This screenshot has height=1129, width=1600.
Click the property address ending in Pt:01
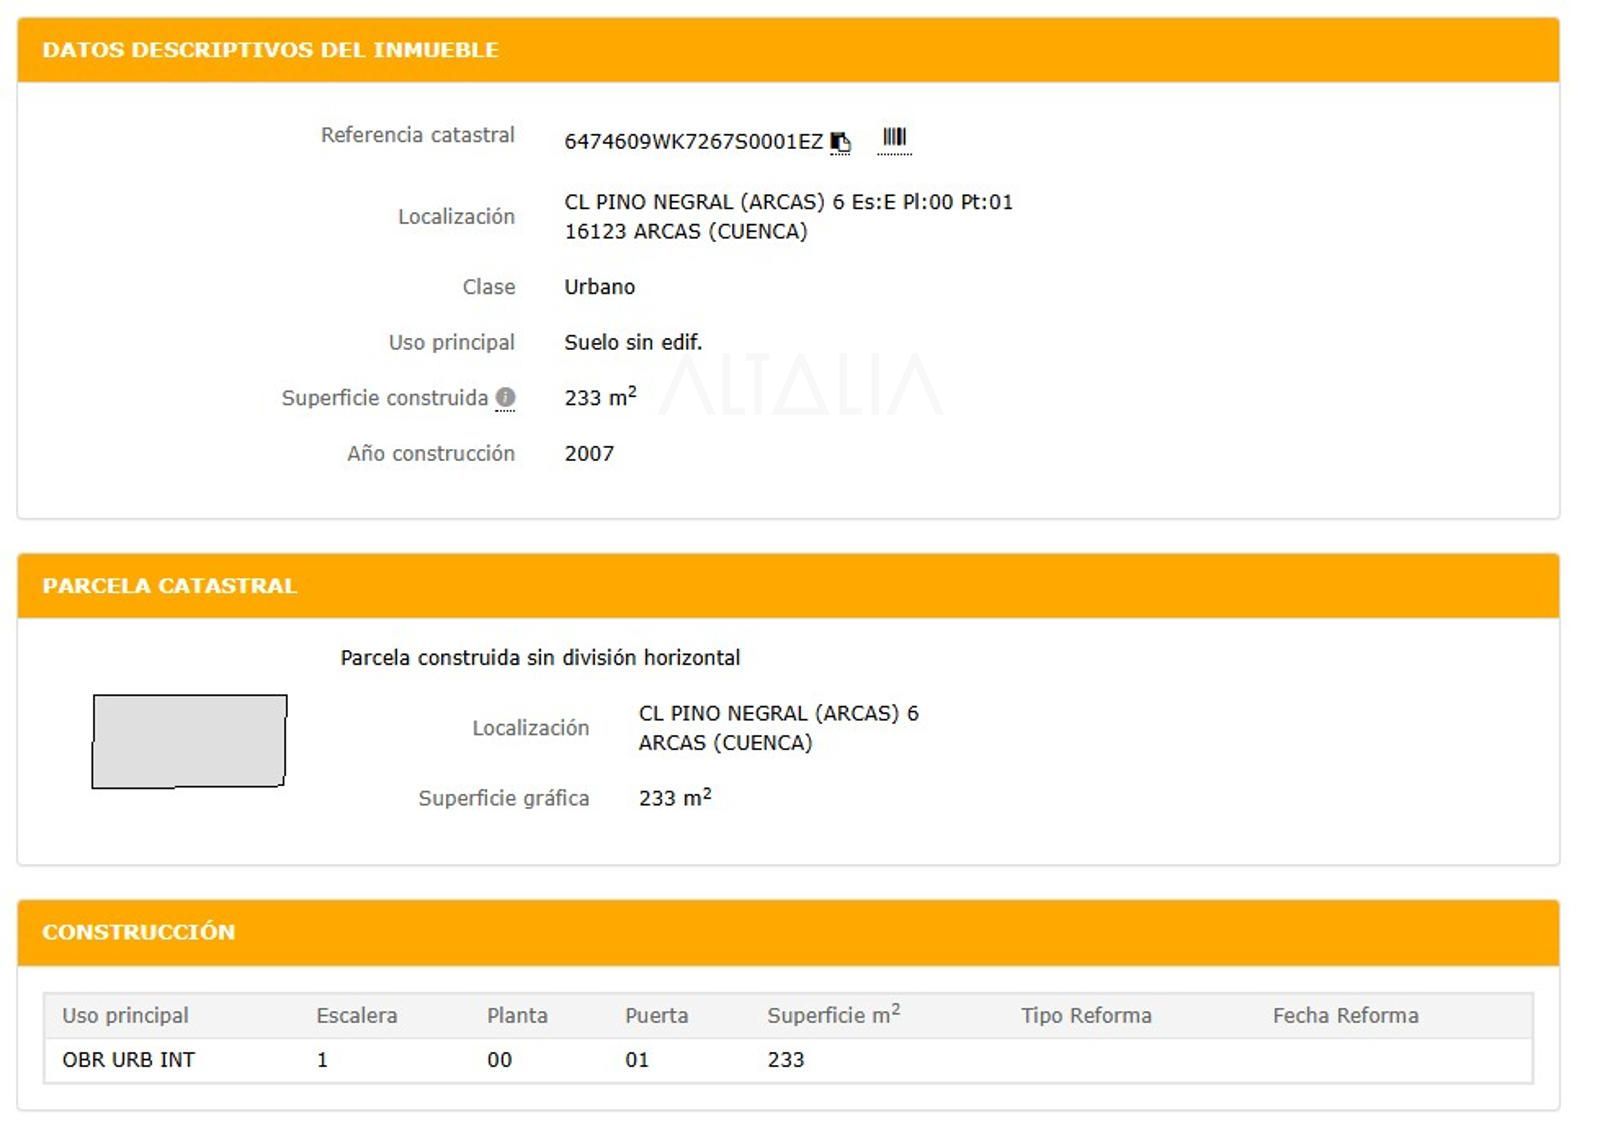788,202
